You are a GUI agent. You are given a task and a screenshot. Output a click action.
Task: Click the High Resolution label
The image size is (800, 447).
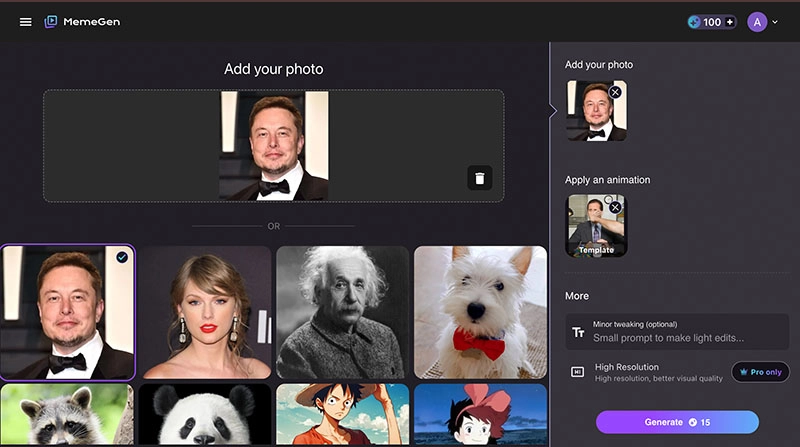pos(627,367)
